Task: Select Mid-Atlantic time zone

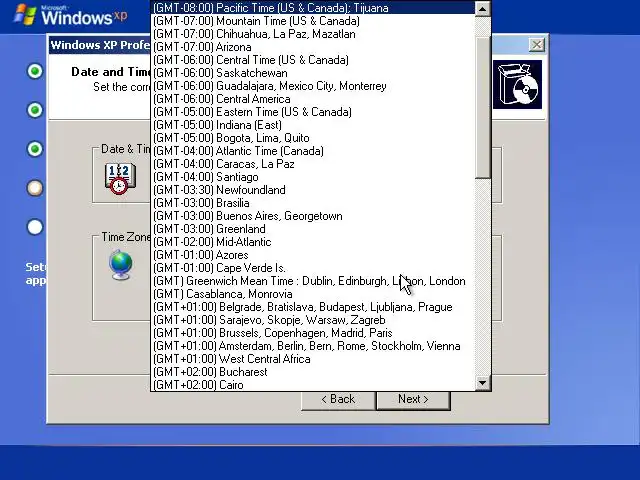Action: click(x=313, y=242)
